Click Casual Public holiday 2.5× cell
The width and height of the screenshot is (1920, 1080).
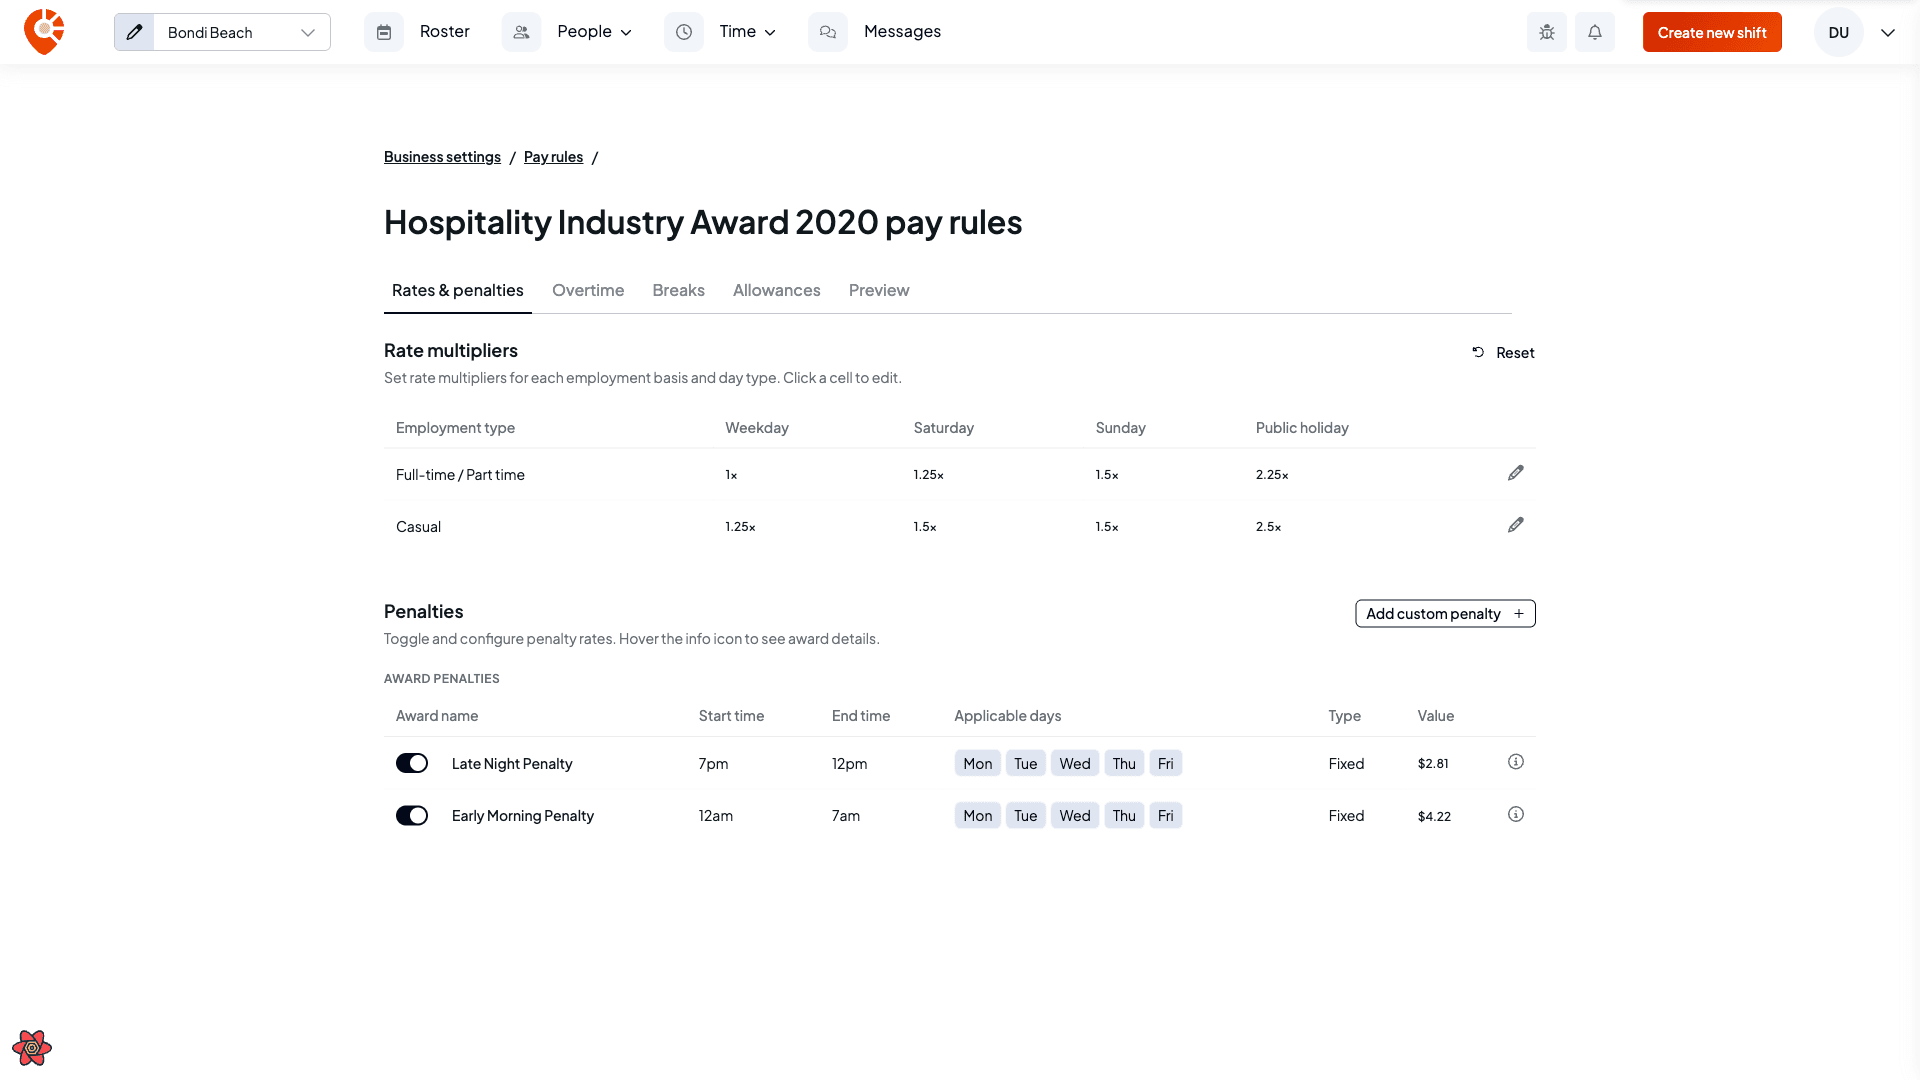[1268, 527]
